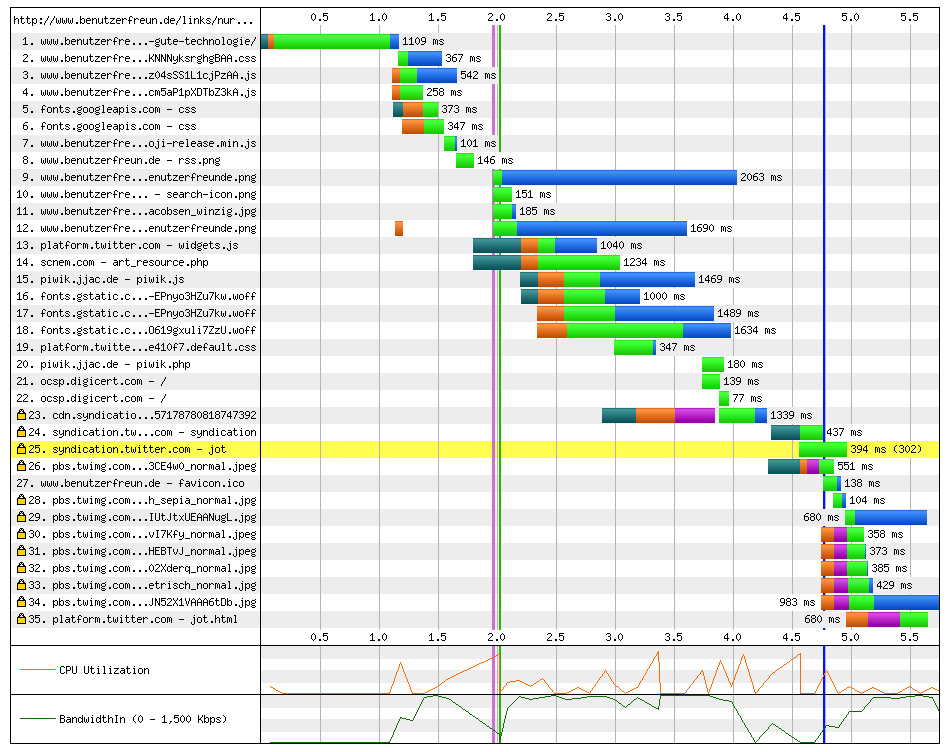
Task: Select request 6 fonts.googleapis.com css label
Action: (110, 126)
